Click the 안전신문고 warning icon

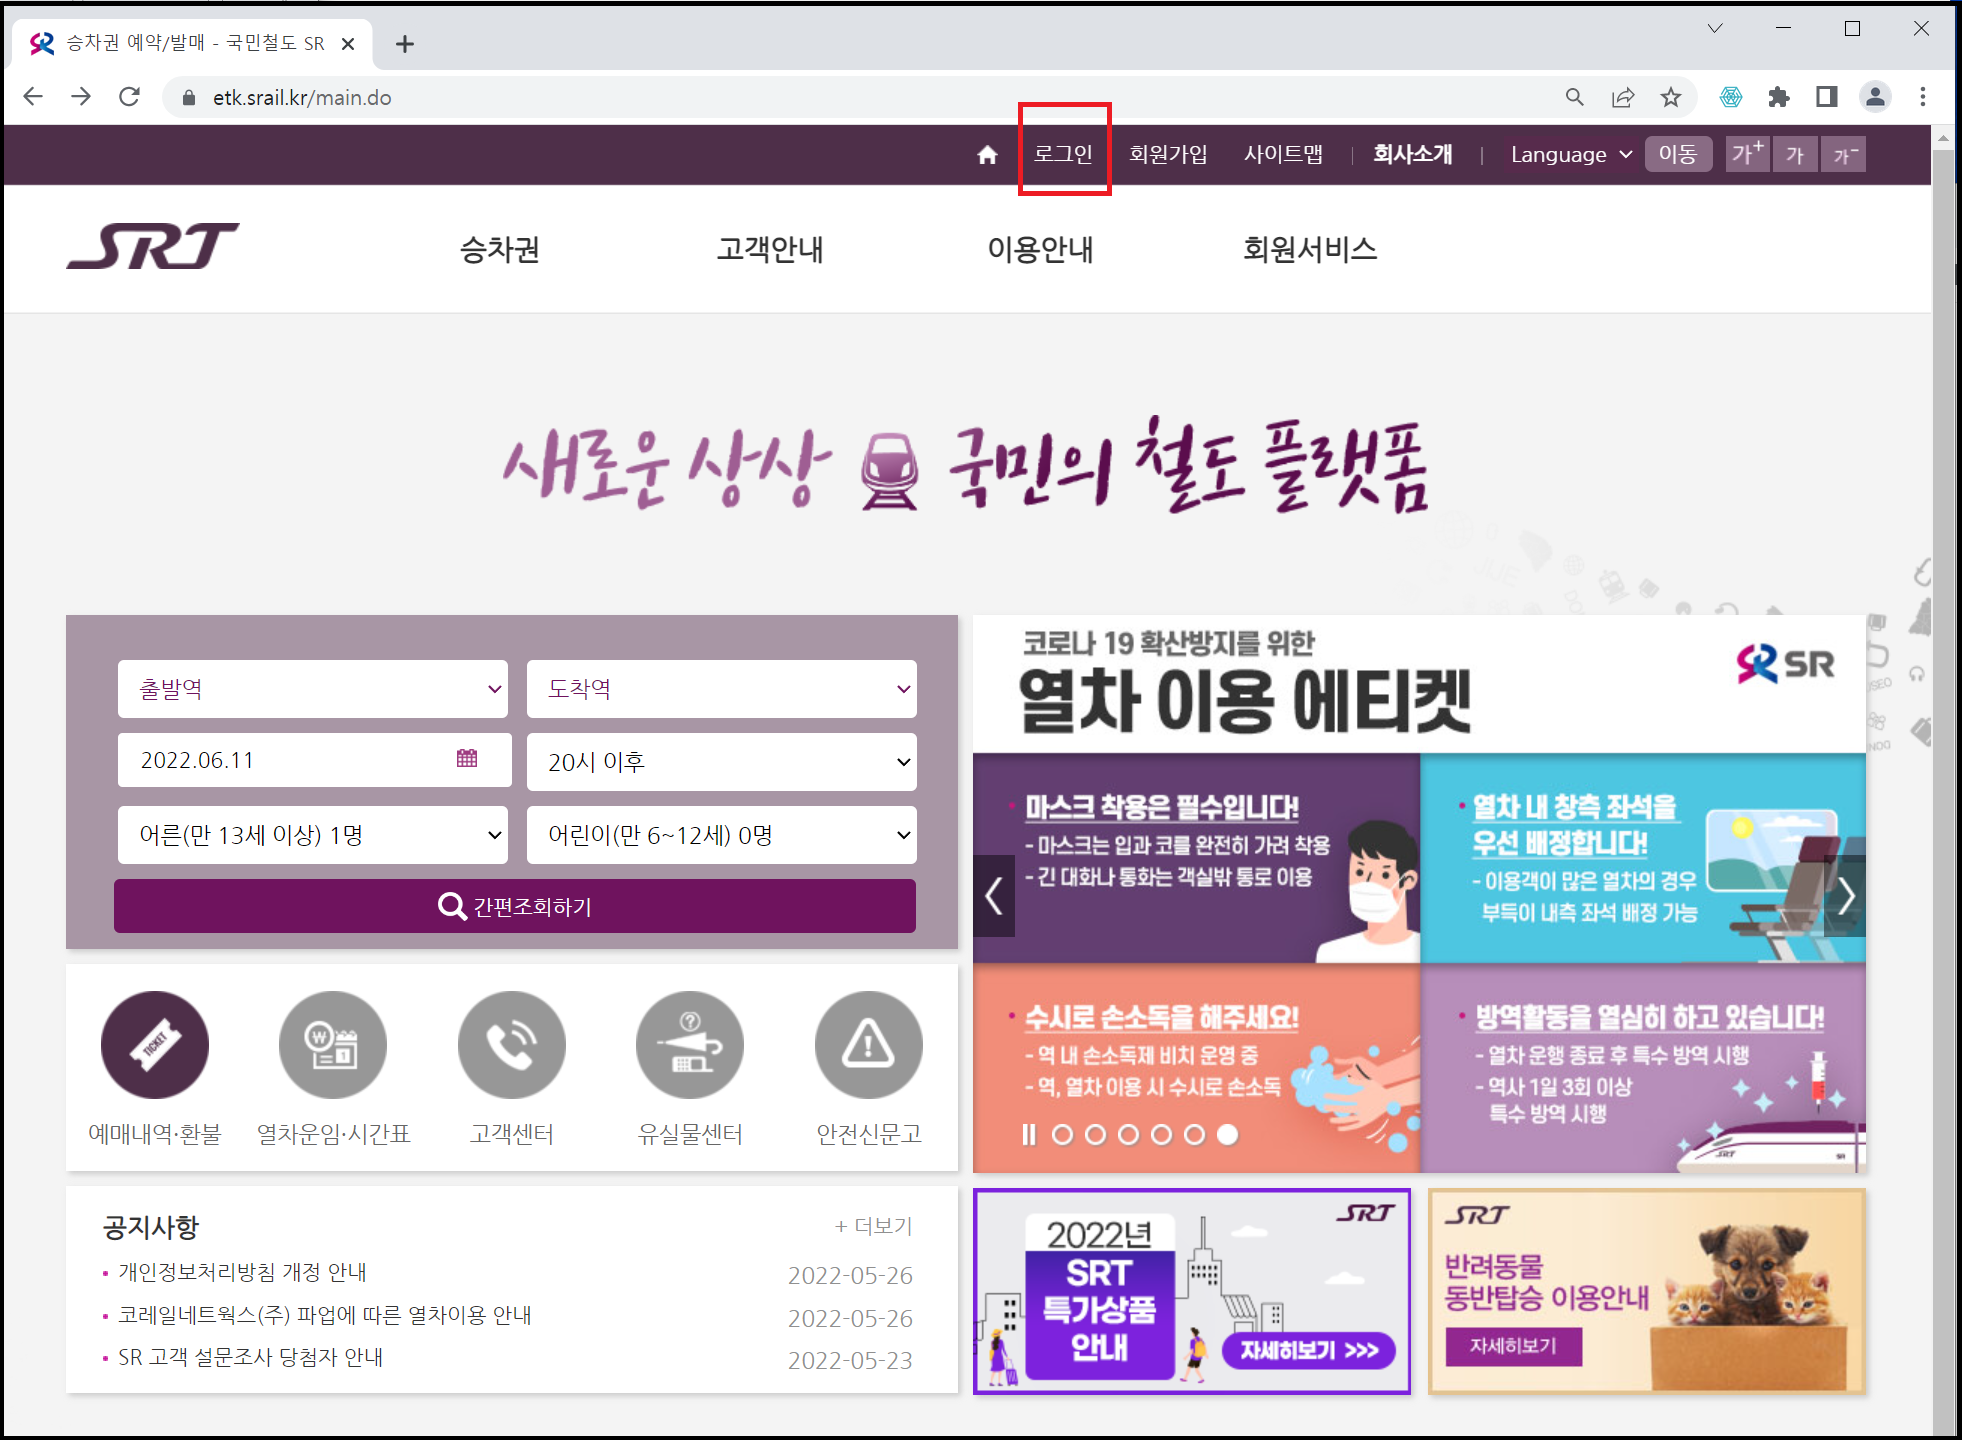coord(868,1045)
